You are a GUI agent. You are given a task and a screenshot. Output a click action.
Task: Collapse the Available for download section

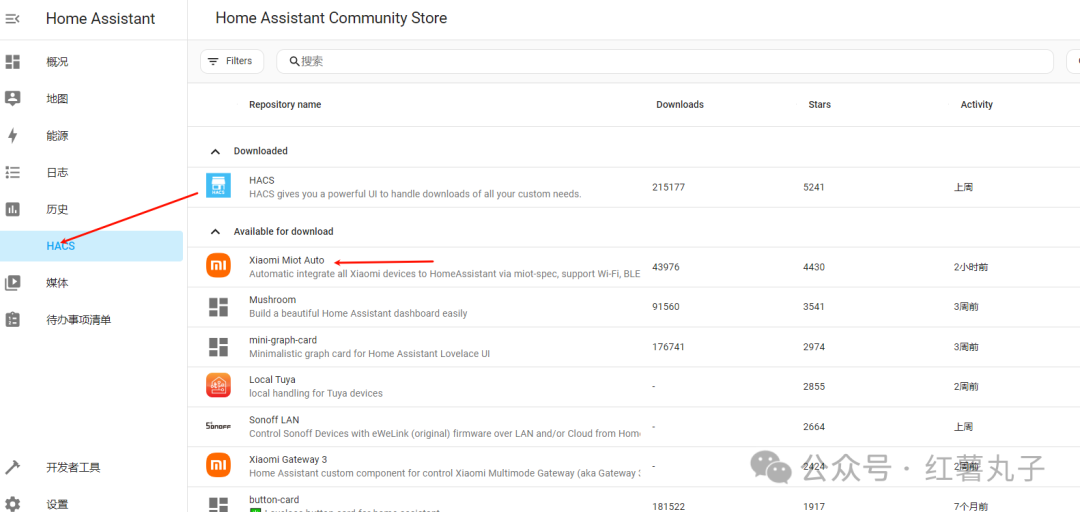point(216,232)
